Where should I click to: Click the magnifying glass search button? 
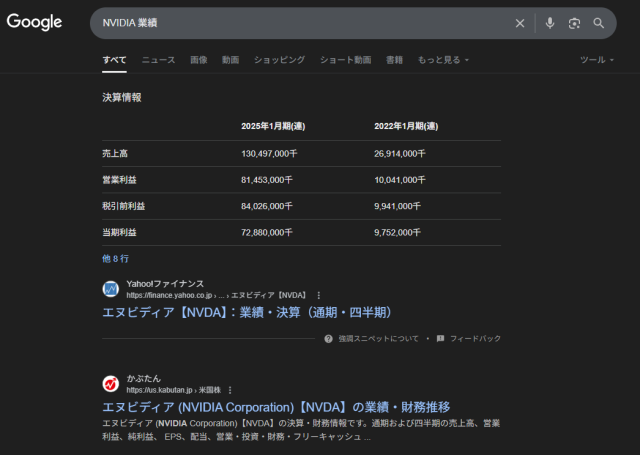(599, 23)
